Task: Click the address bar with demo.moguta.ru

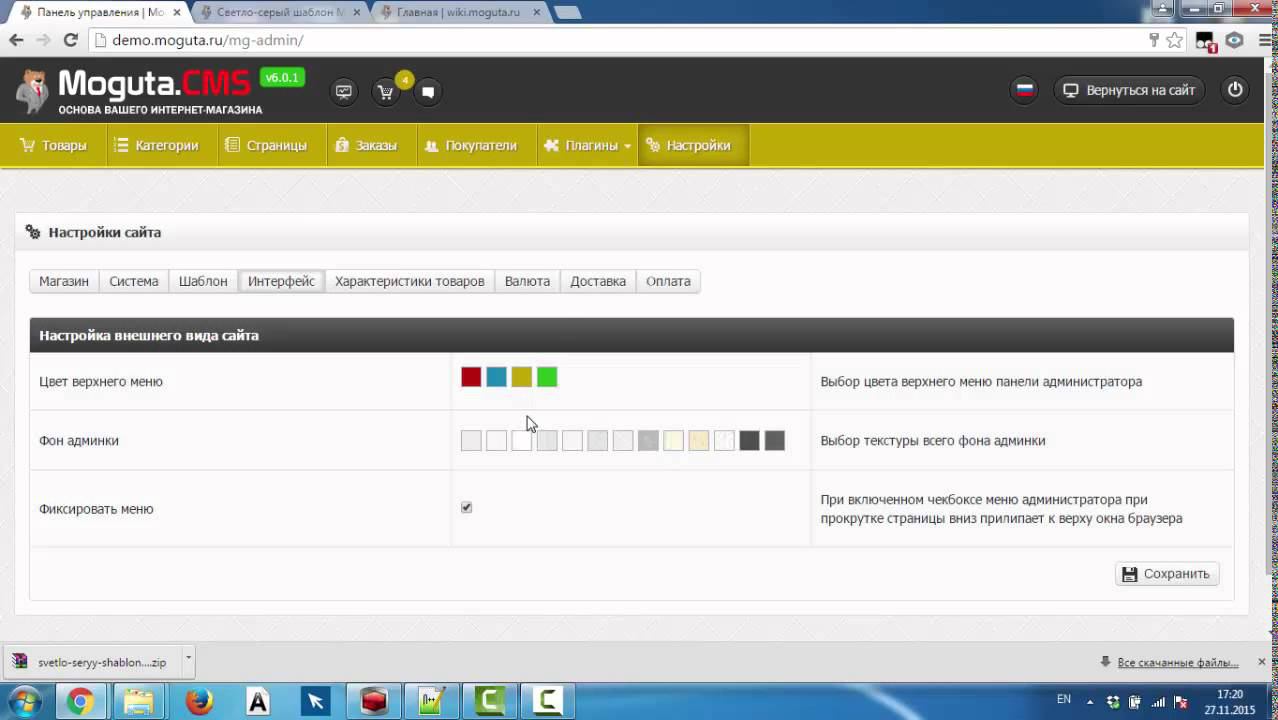Action: click(x=620, y=40)
